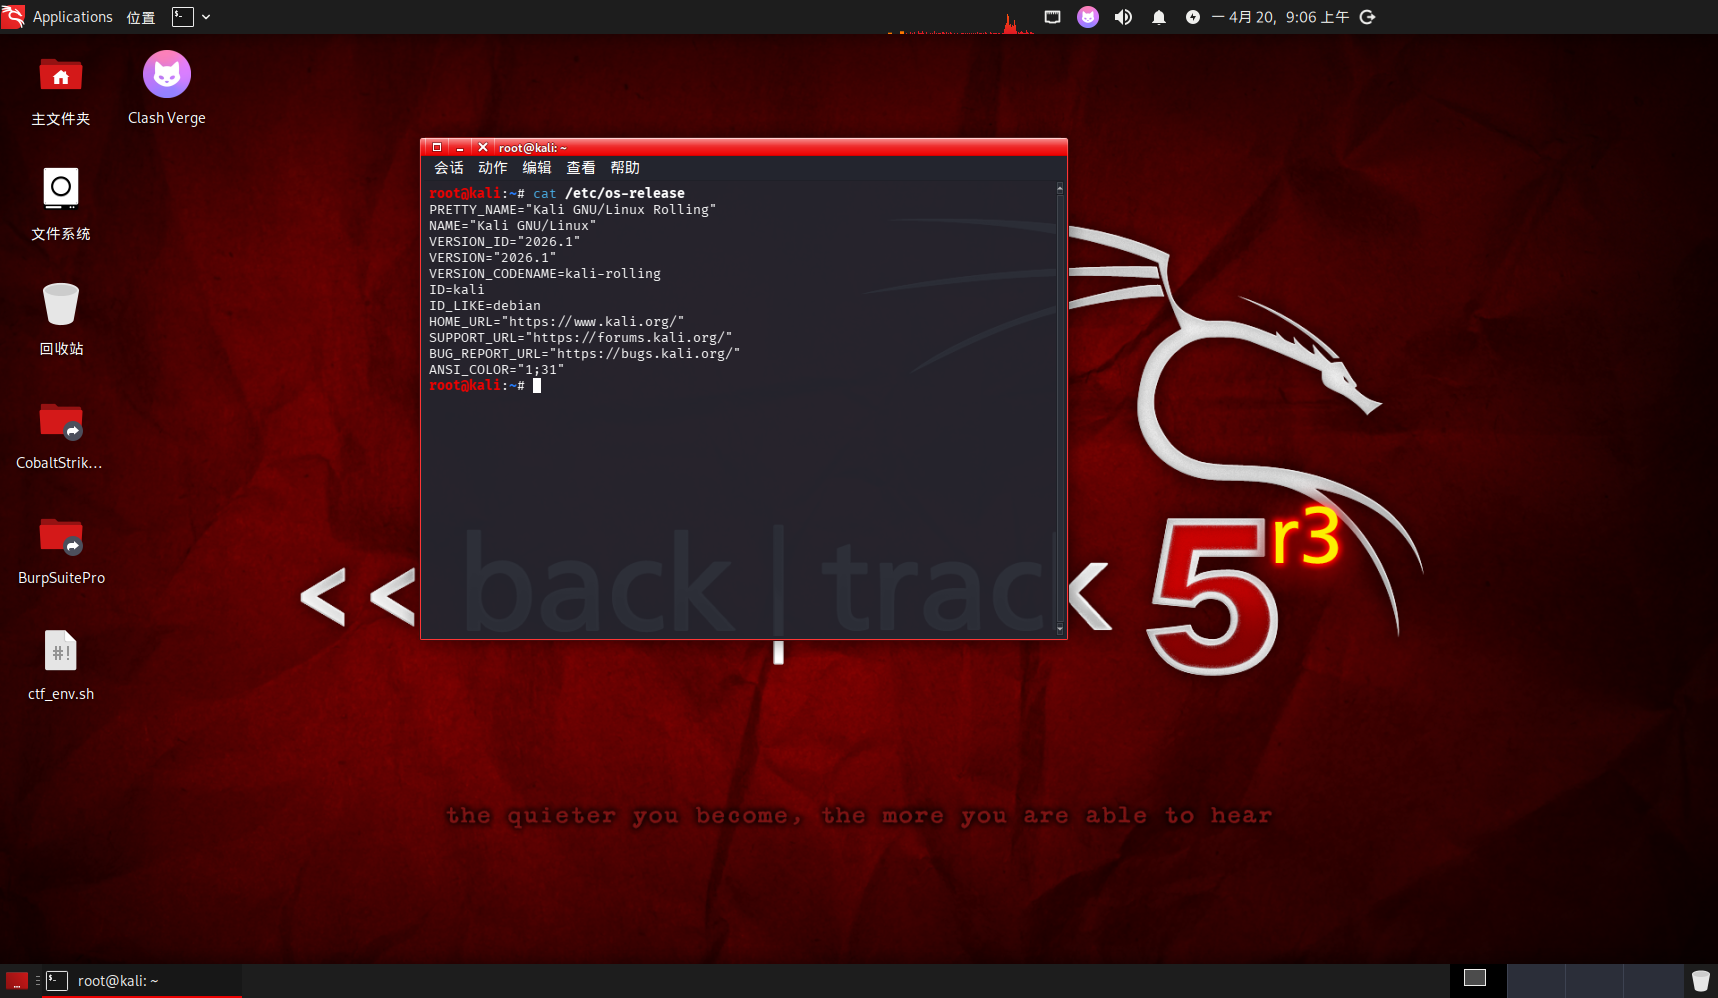
Task: Maximize the root@kali terminal window
Action: (437, 147)
